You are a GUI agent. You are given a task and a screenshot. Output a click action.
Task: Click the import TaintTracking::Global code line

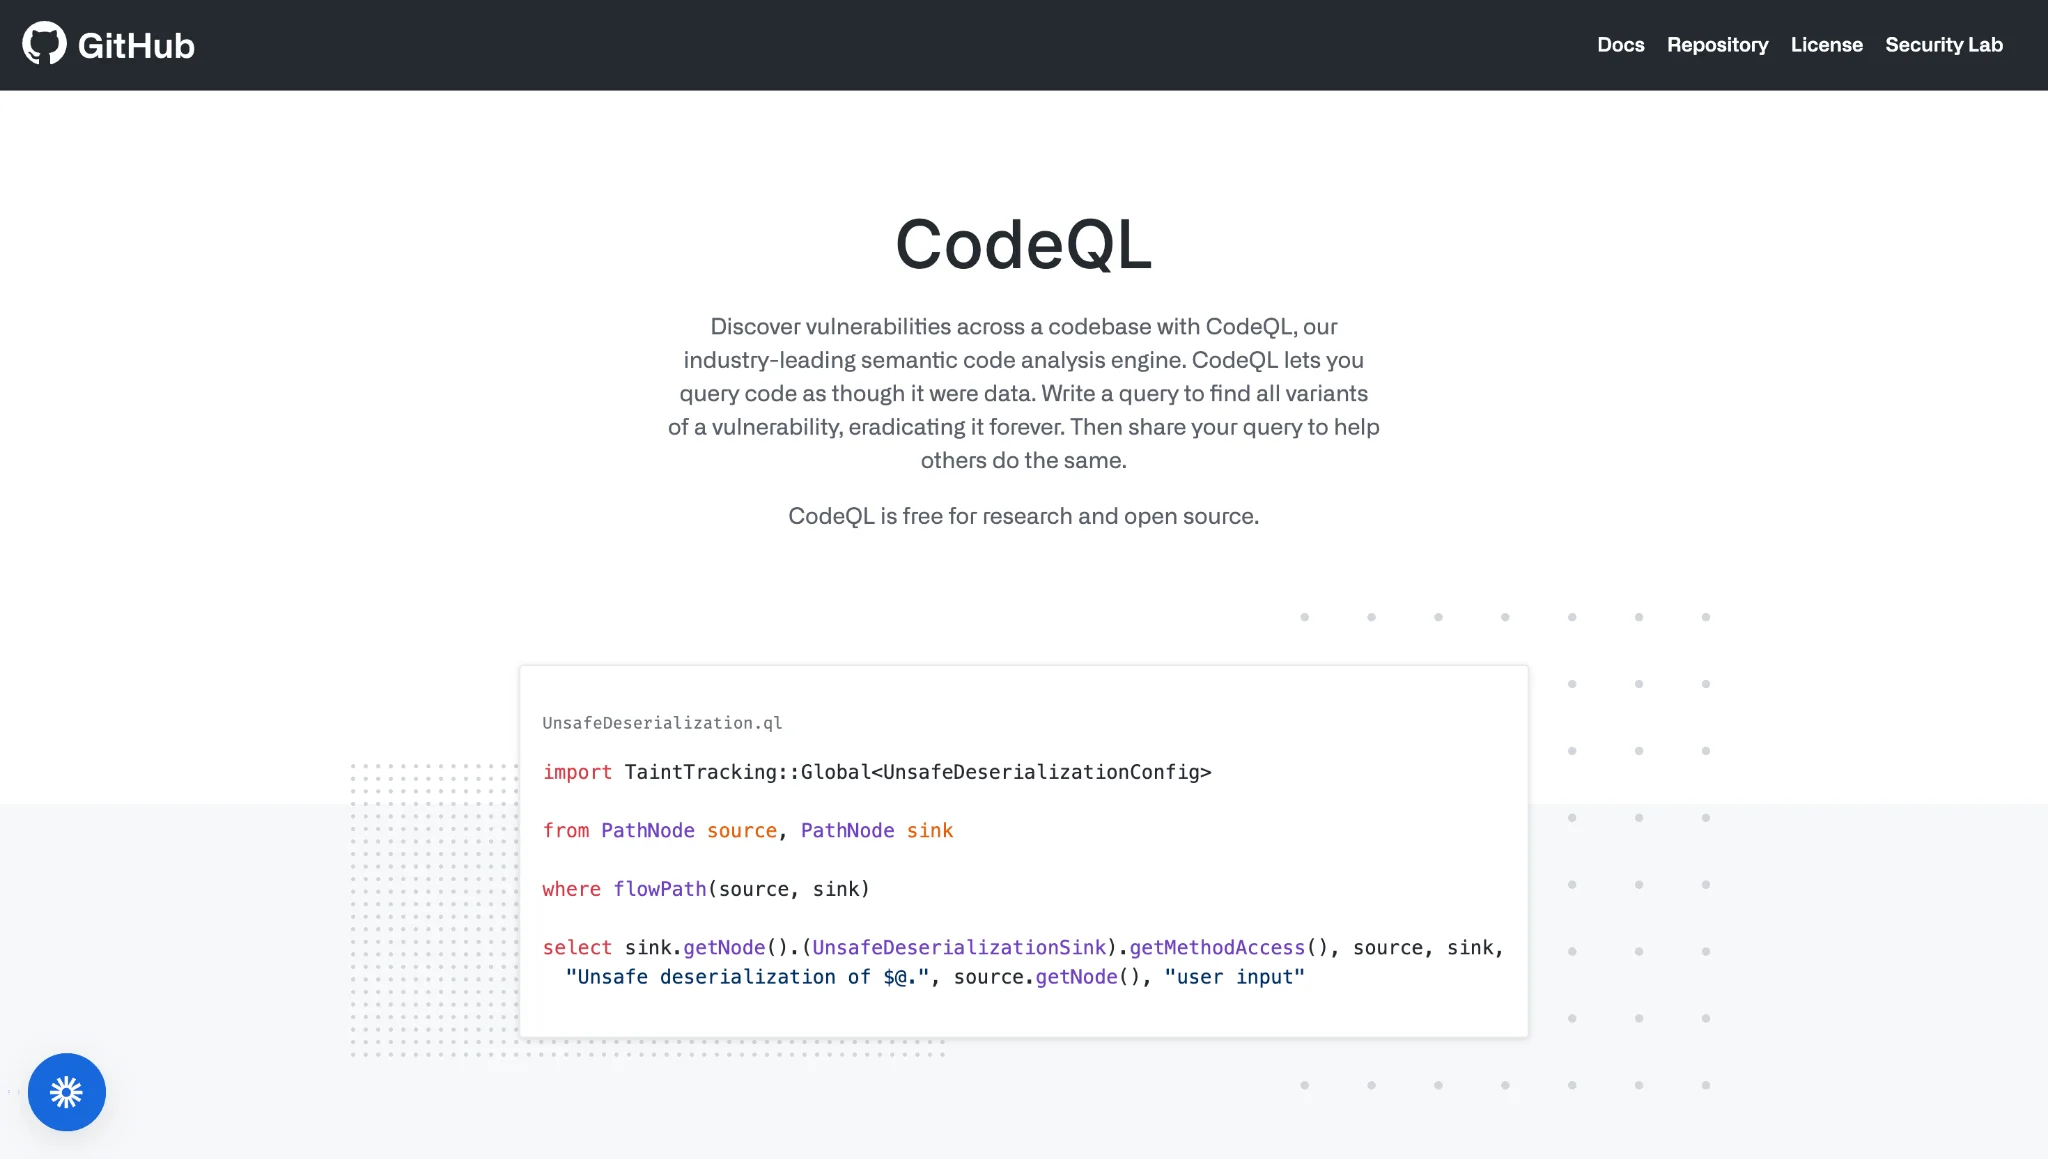point(877,772)
